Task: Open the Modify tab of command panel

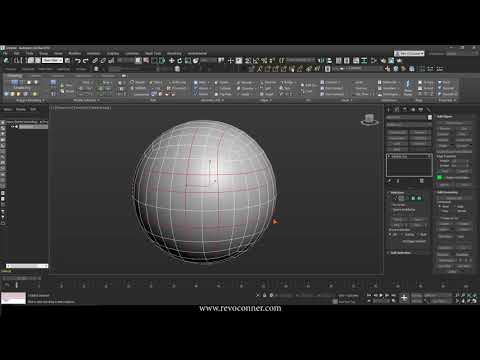Action: coord(397,109)
